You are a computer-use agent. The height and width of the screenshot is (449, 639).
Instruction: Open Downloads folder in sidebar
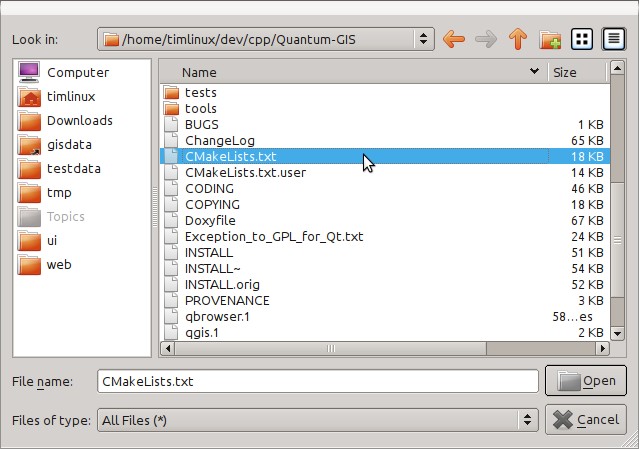click(x=79, y=120)
